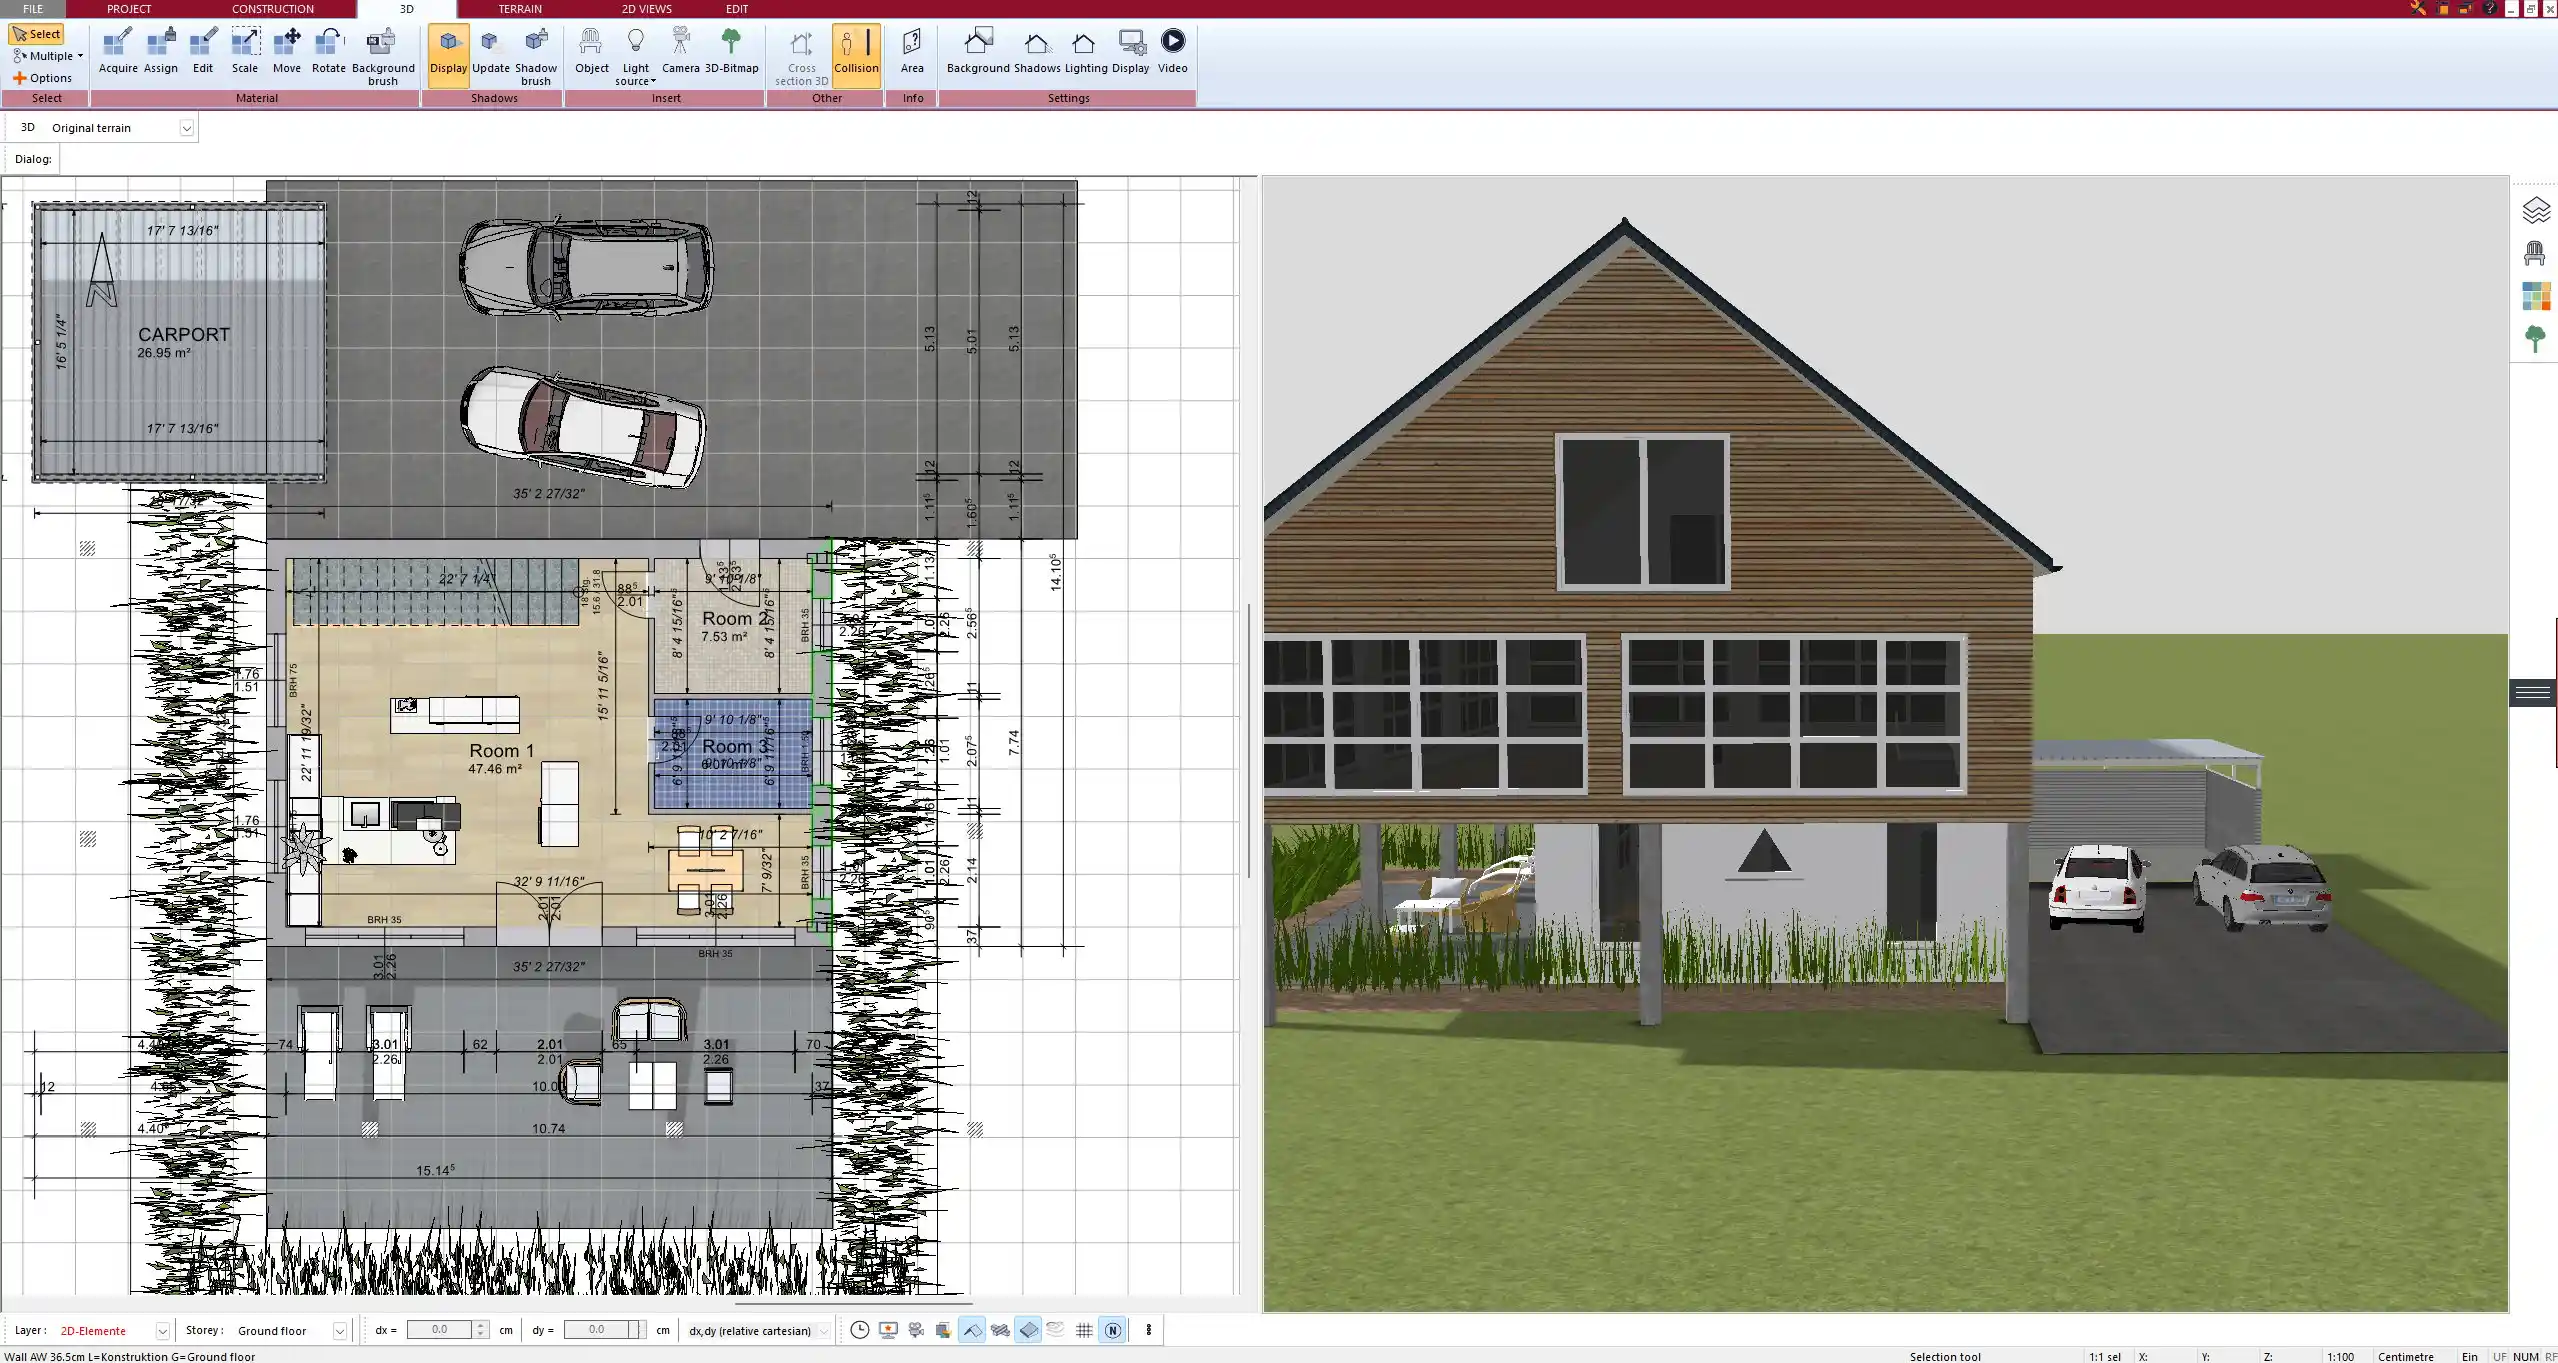The image size is (2558, 1363).
Task: Open the furniture objects panel on the right
Action: (2537, 252)
